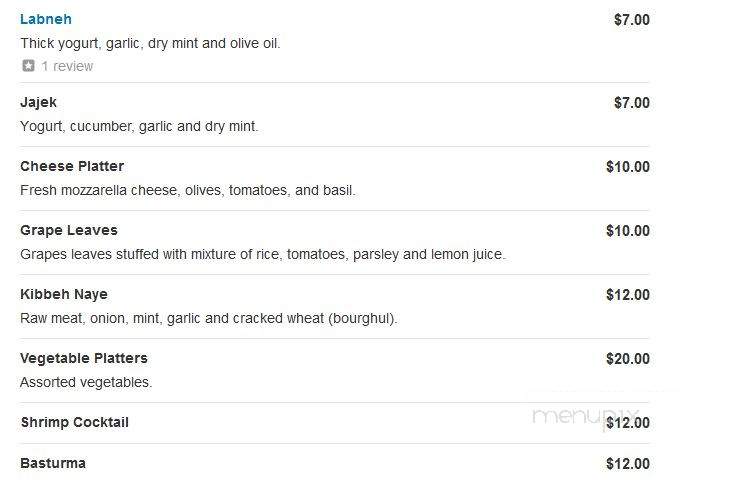Click the Vegetable Platters item name
747x485 pixels.
click(x=84, y=358)
